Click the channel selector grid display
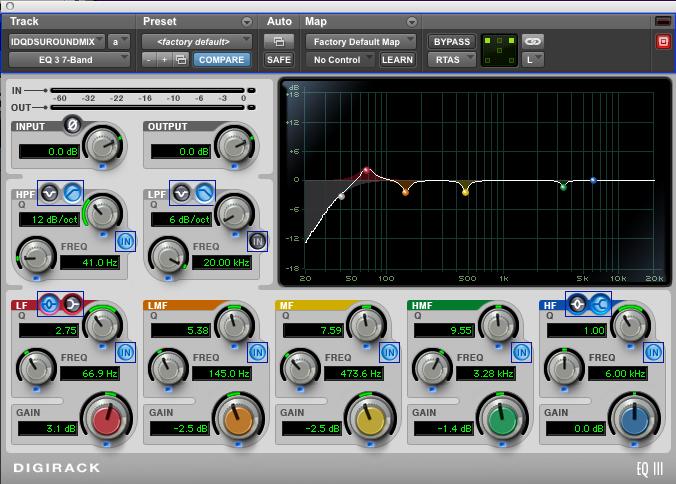This screenshot has height=484, width=676. tap(499, 50)
